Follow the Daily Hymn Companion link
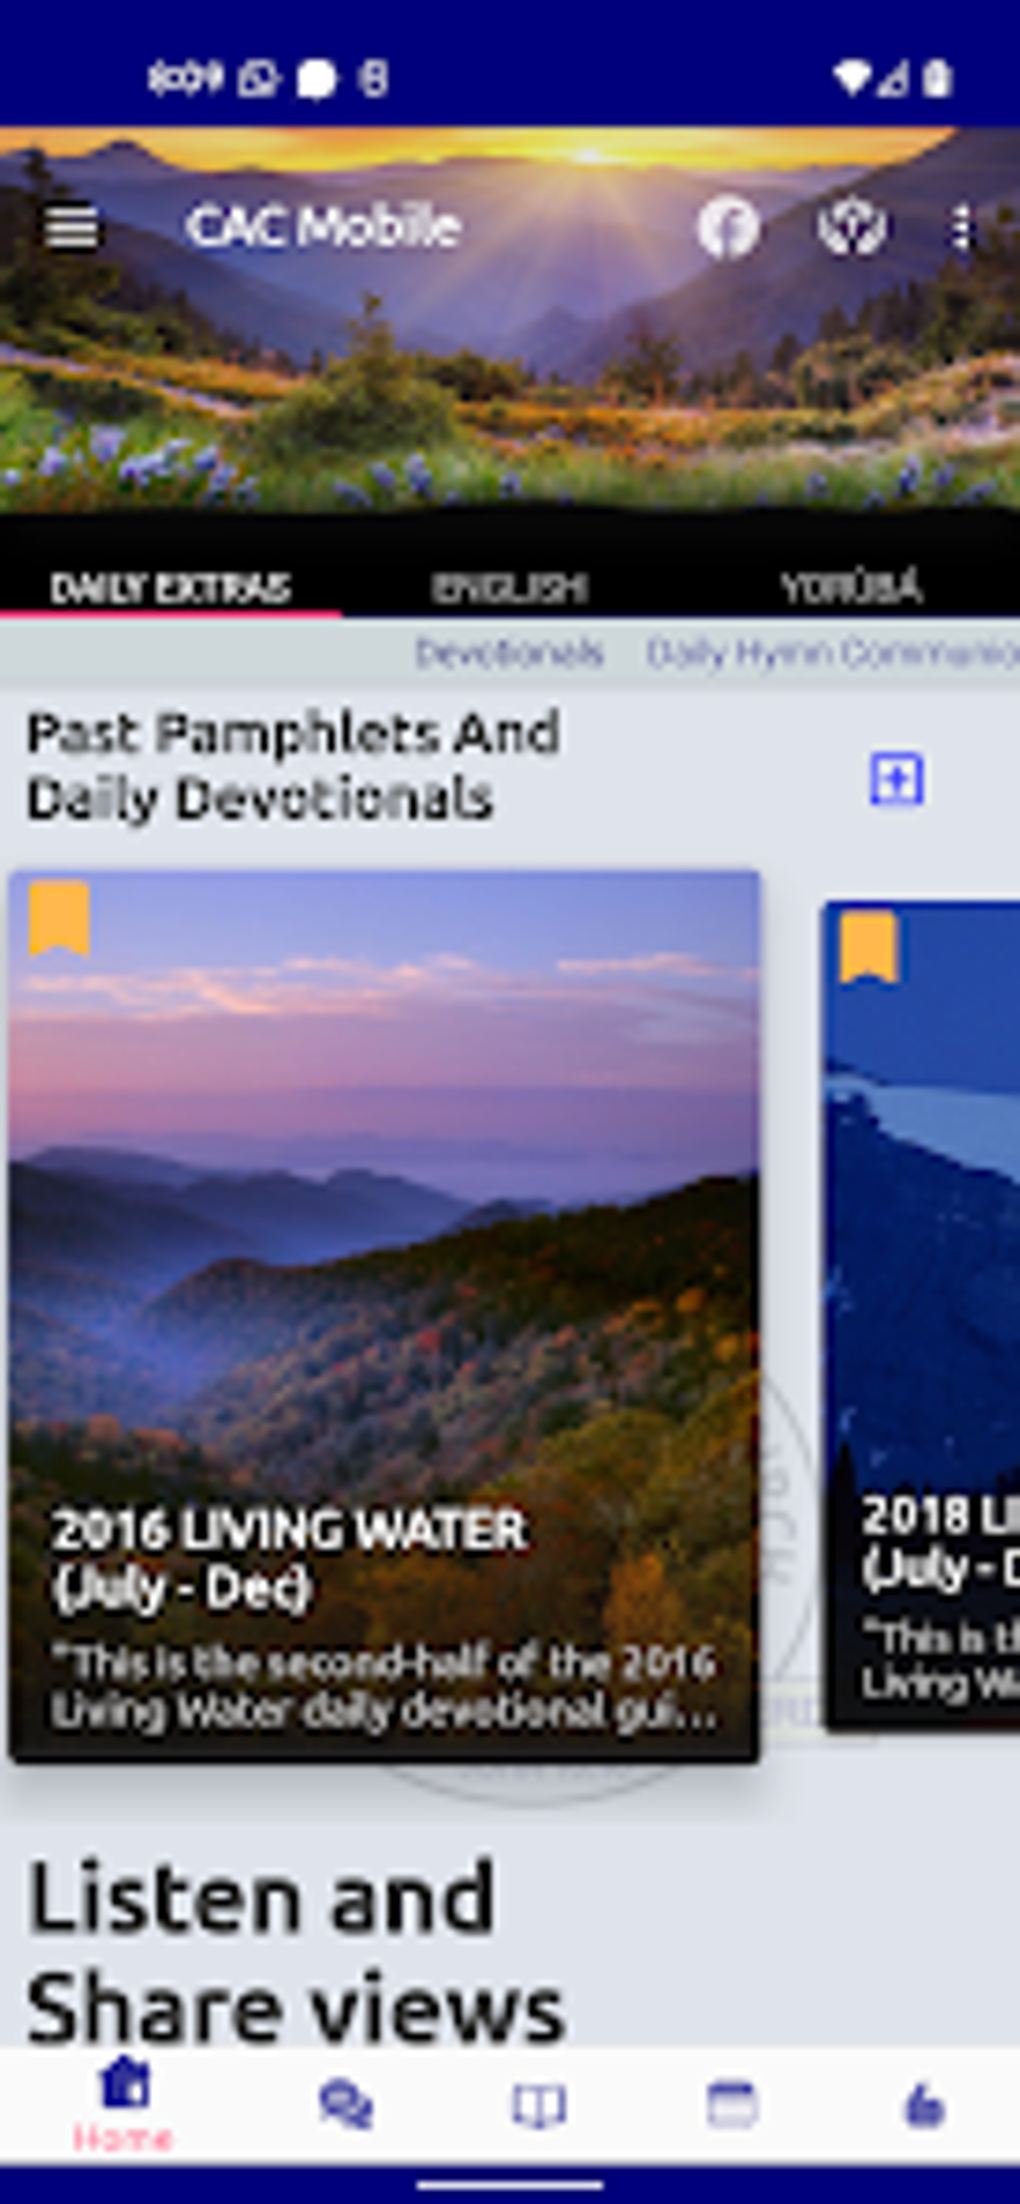This screenshot has width=1020, height=2204. click(x=833, y=653)
